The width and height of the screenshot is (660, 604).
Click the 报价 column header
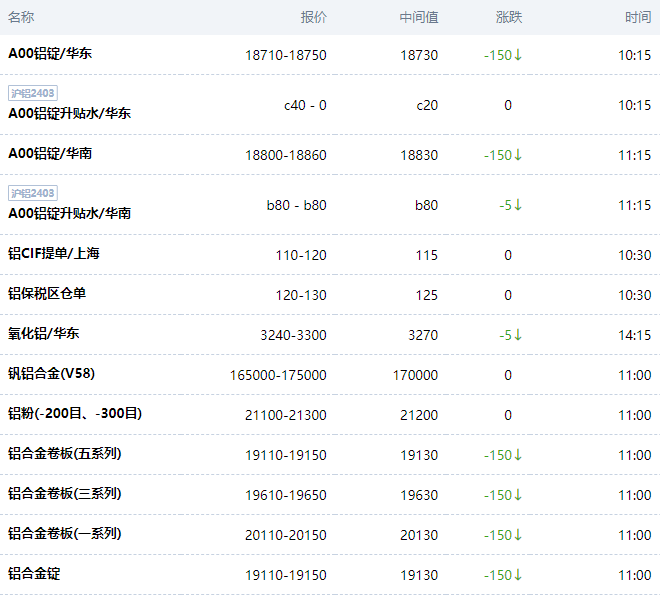tap(314, 17)
